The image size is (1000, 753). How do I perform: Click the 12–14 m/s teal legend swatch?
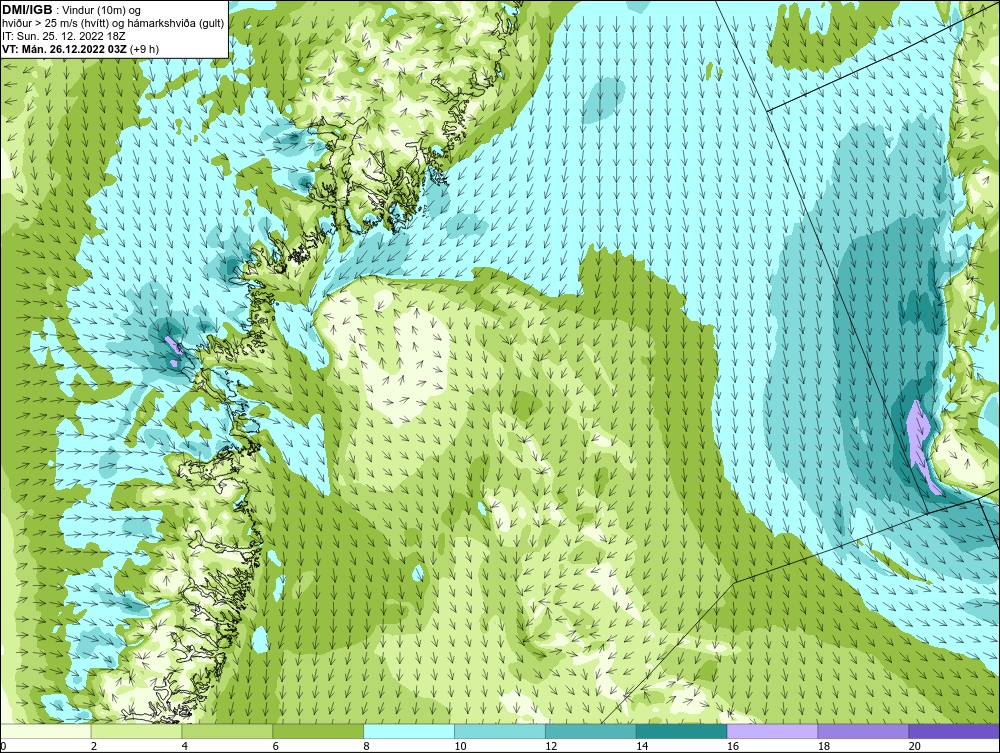pos(591,731)
